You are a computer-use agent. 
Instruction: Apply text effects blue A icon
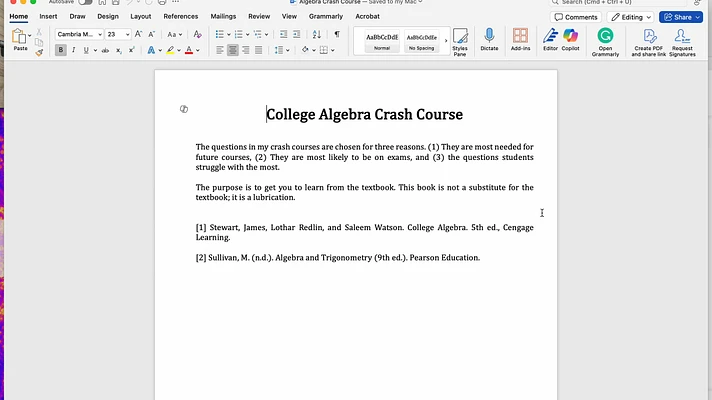[151, 50]
